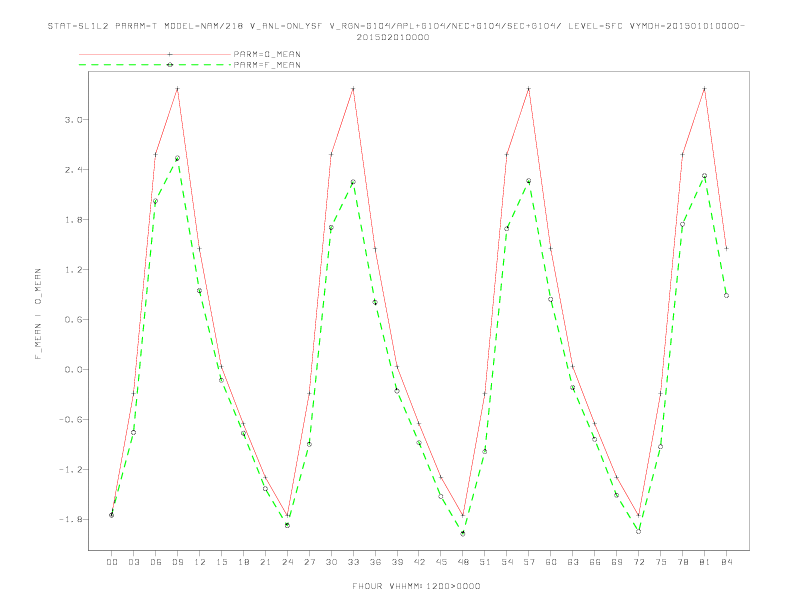
Task: Click x-axis tick label 15
Action: [221, 562]
